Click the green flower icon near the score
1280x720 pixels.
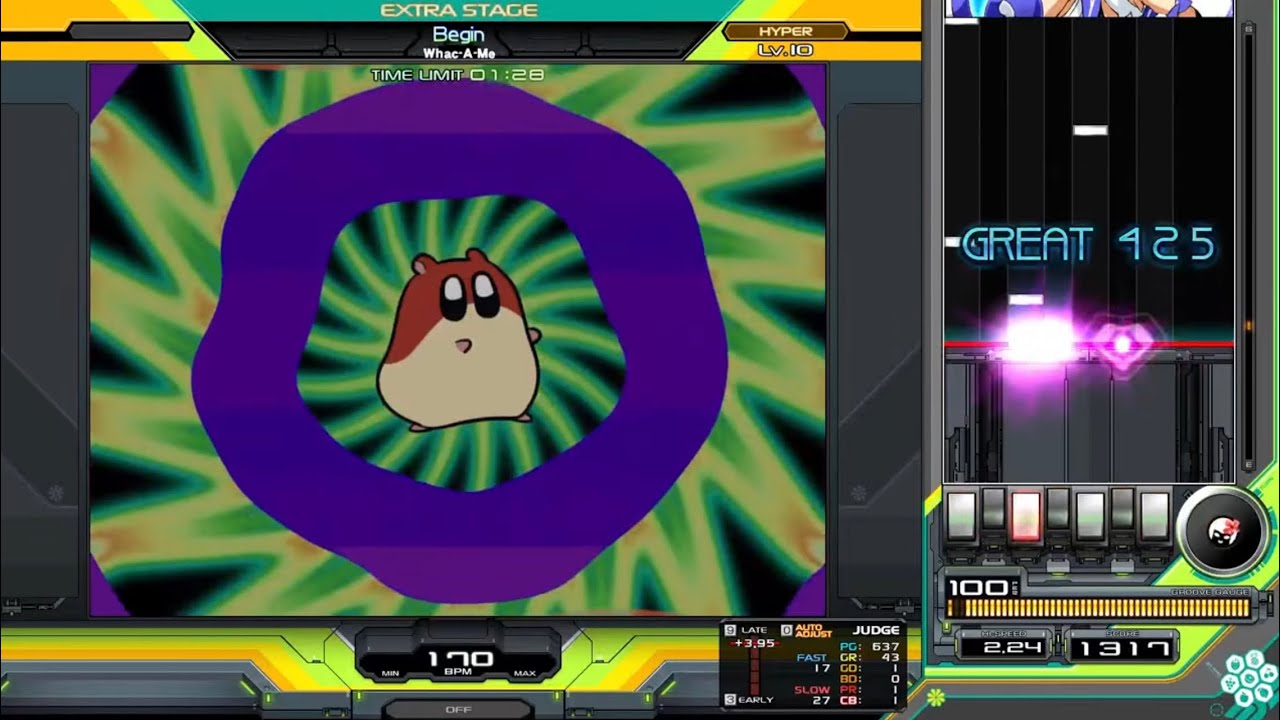coord(935,695)
